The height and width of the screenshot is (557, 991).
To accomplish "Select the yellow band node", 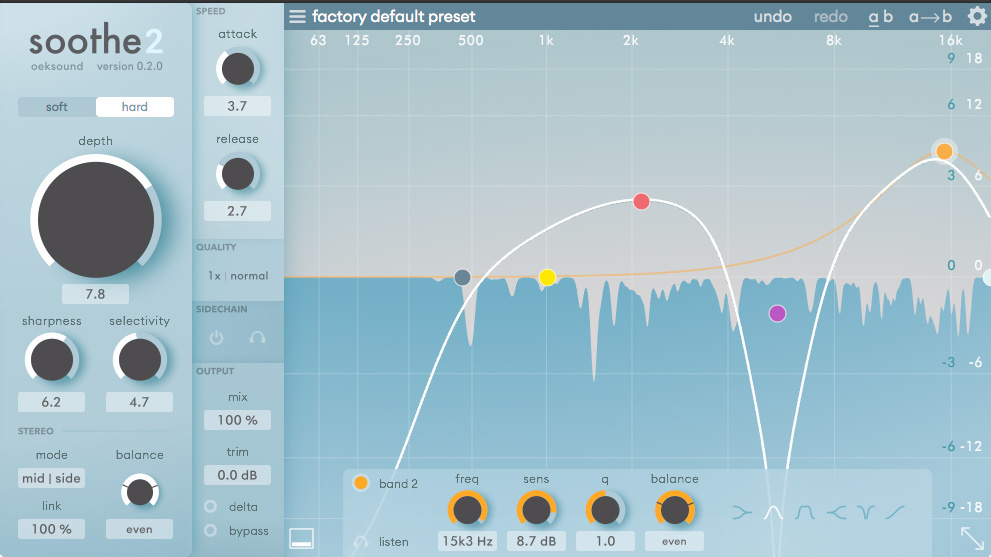I will click(x=547, y=278).
